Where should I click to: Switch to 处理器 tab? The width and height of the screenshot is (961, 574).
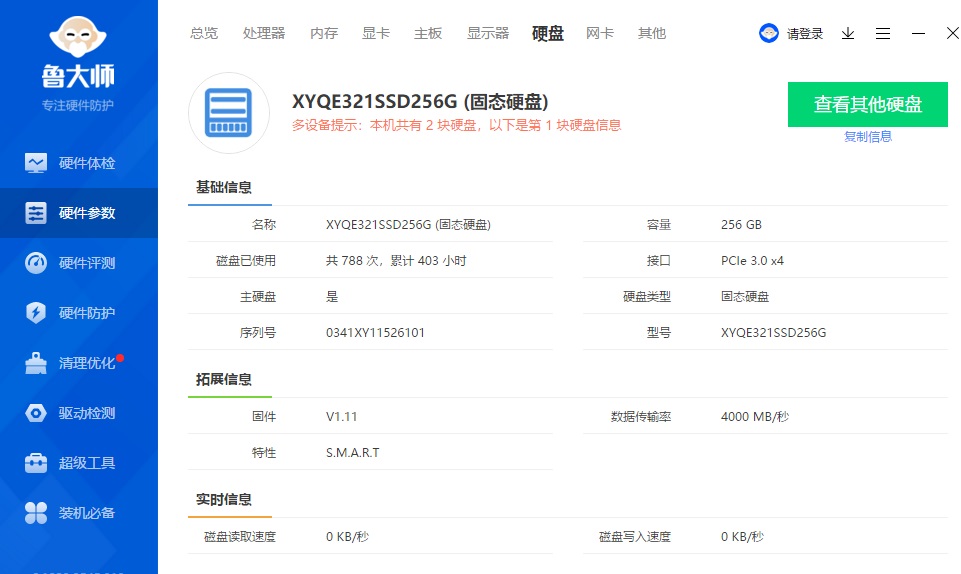[x=264, y=33]
